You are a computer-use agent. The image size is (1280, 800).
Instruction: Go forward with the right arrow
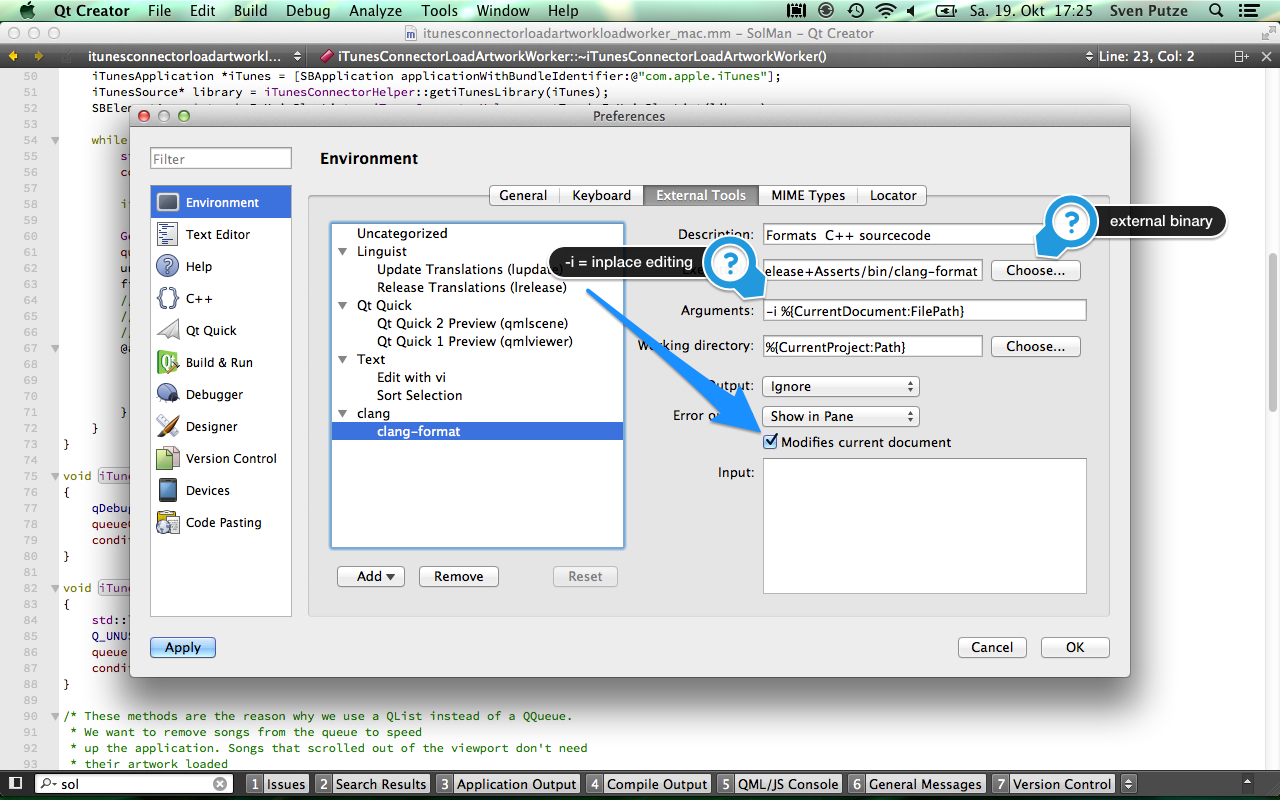38,56
